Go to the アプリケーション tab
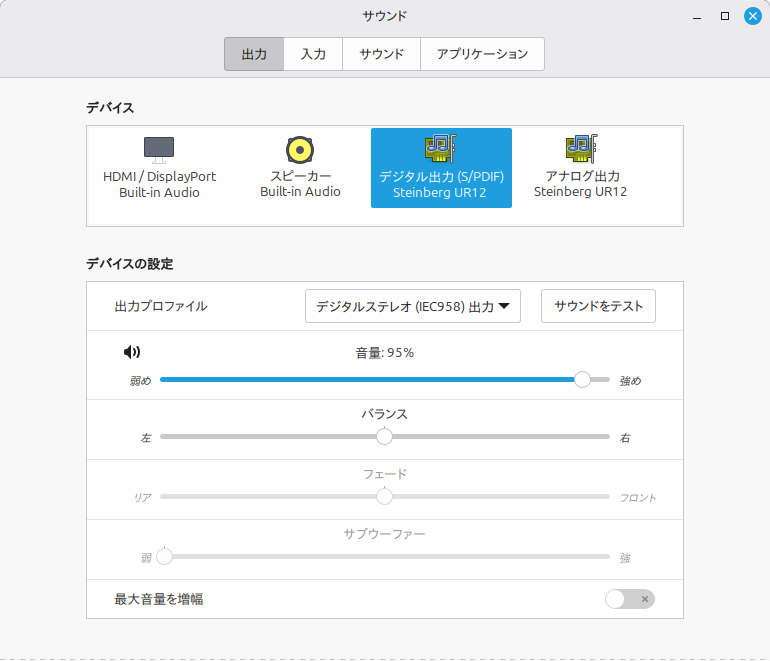770x661 pixels. point(482,54)
